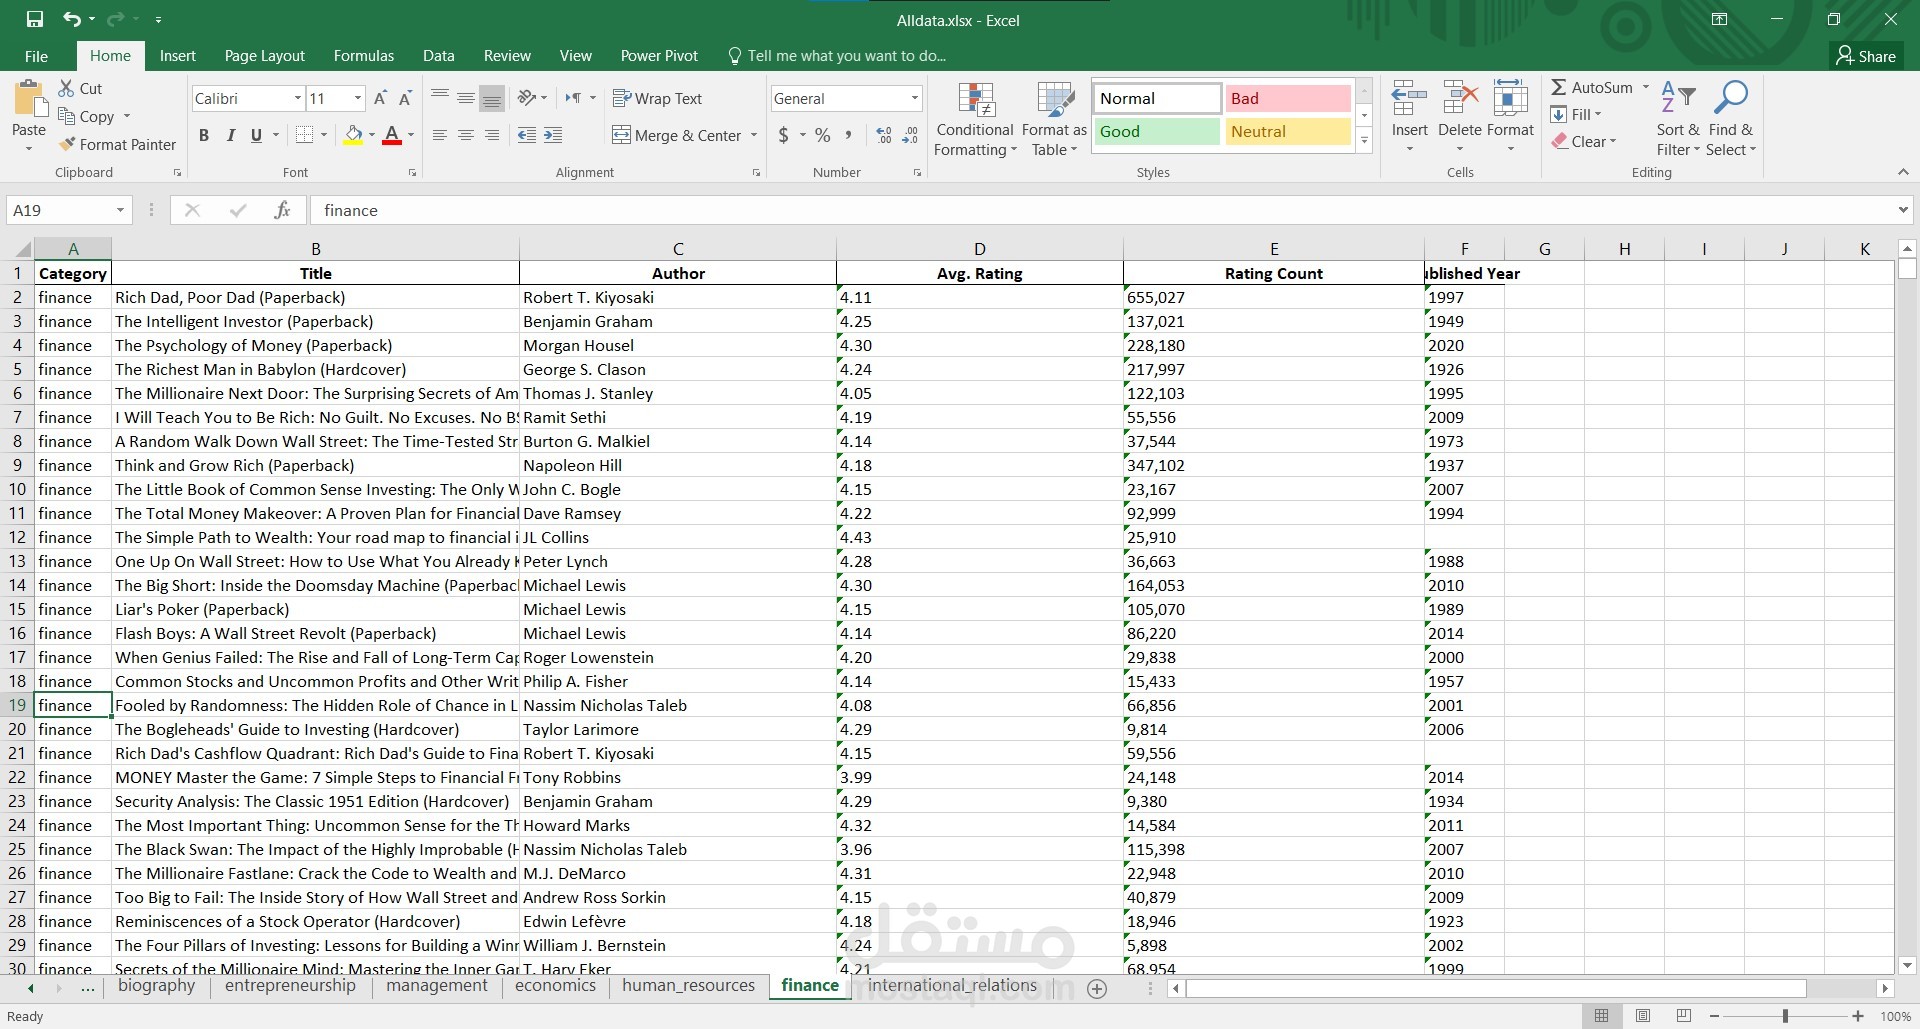Click the Insert Function fx button
Screen dimensions: 1920x1029
(282, 210)
